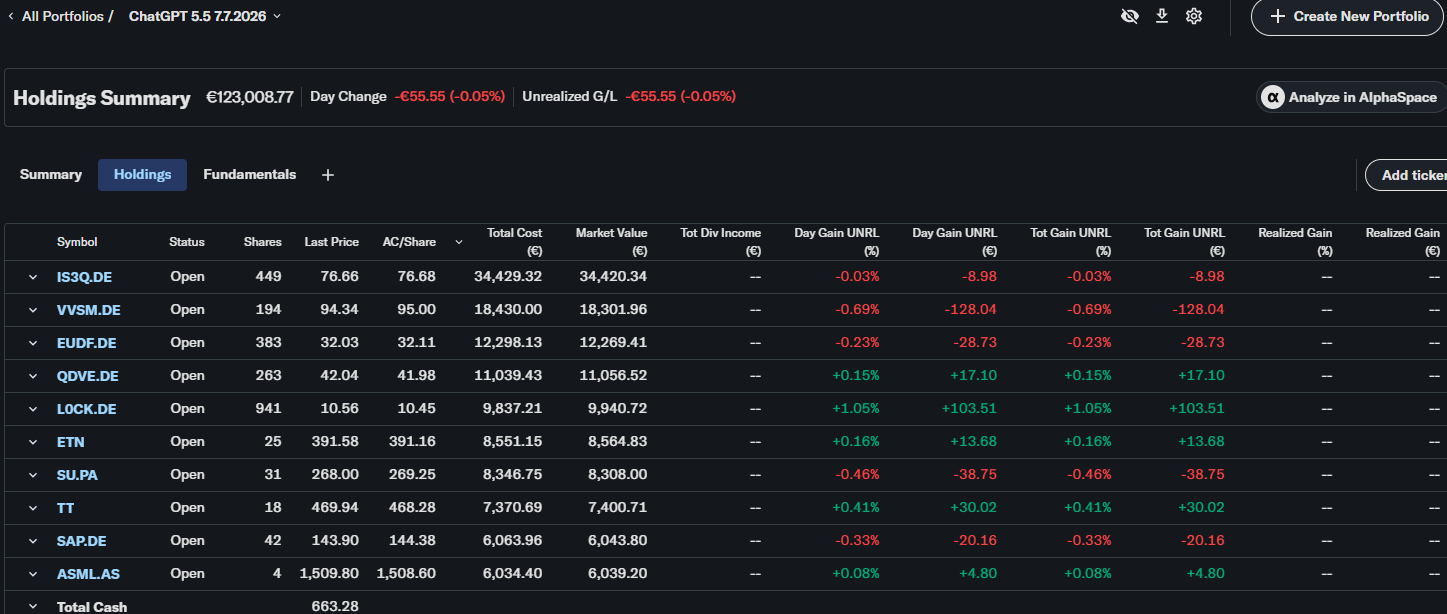Viewport: 1447px width, 614px height.
Task: Click the sort arrow beside AC/Share column
Action: [x=459, y=242]
